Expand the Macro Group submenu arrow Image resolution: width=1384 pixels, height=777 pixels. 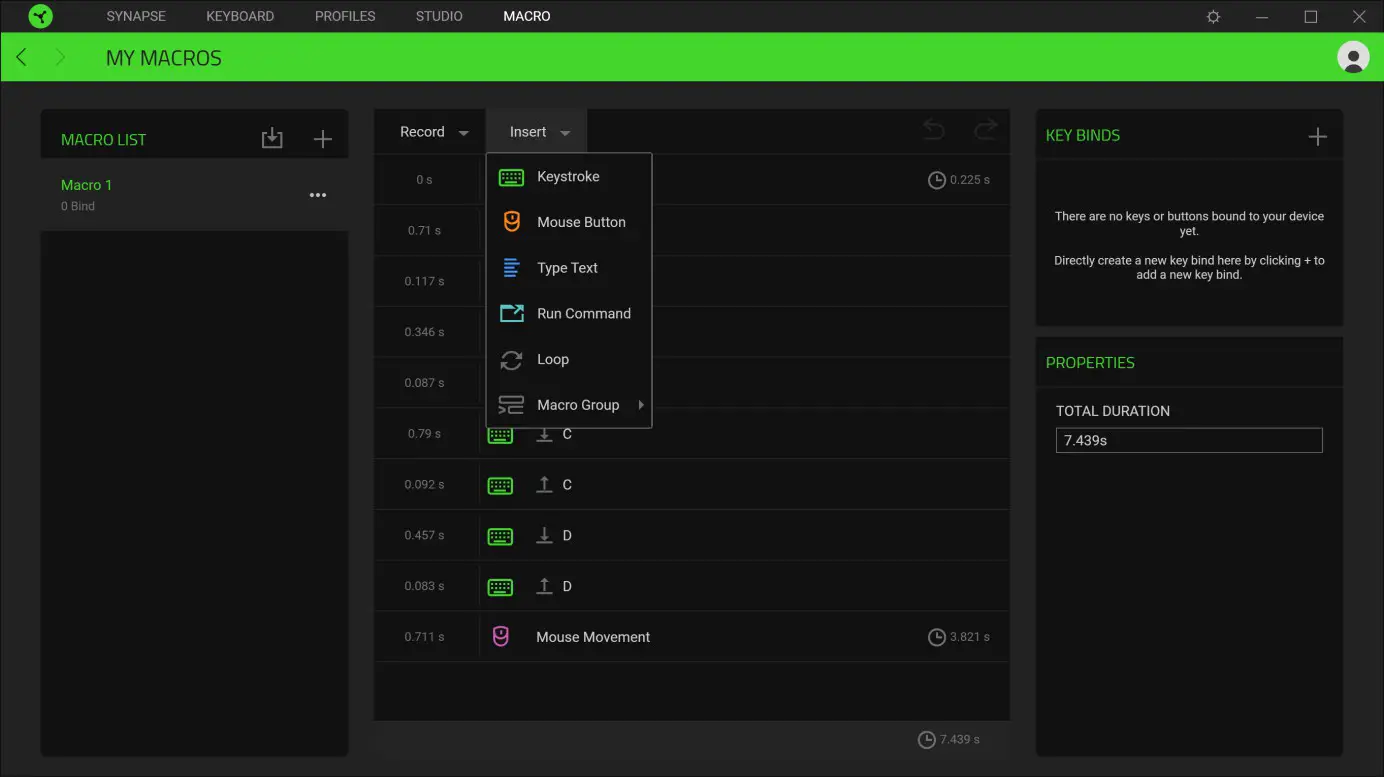[x=641, y=405]
